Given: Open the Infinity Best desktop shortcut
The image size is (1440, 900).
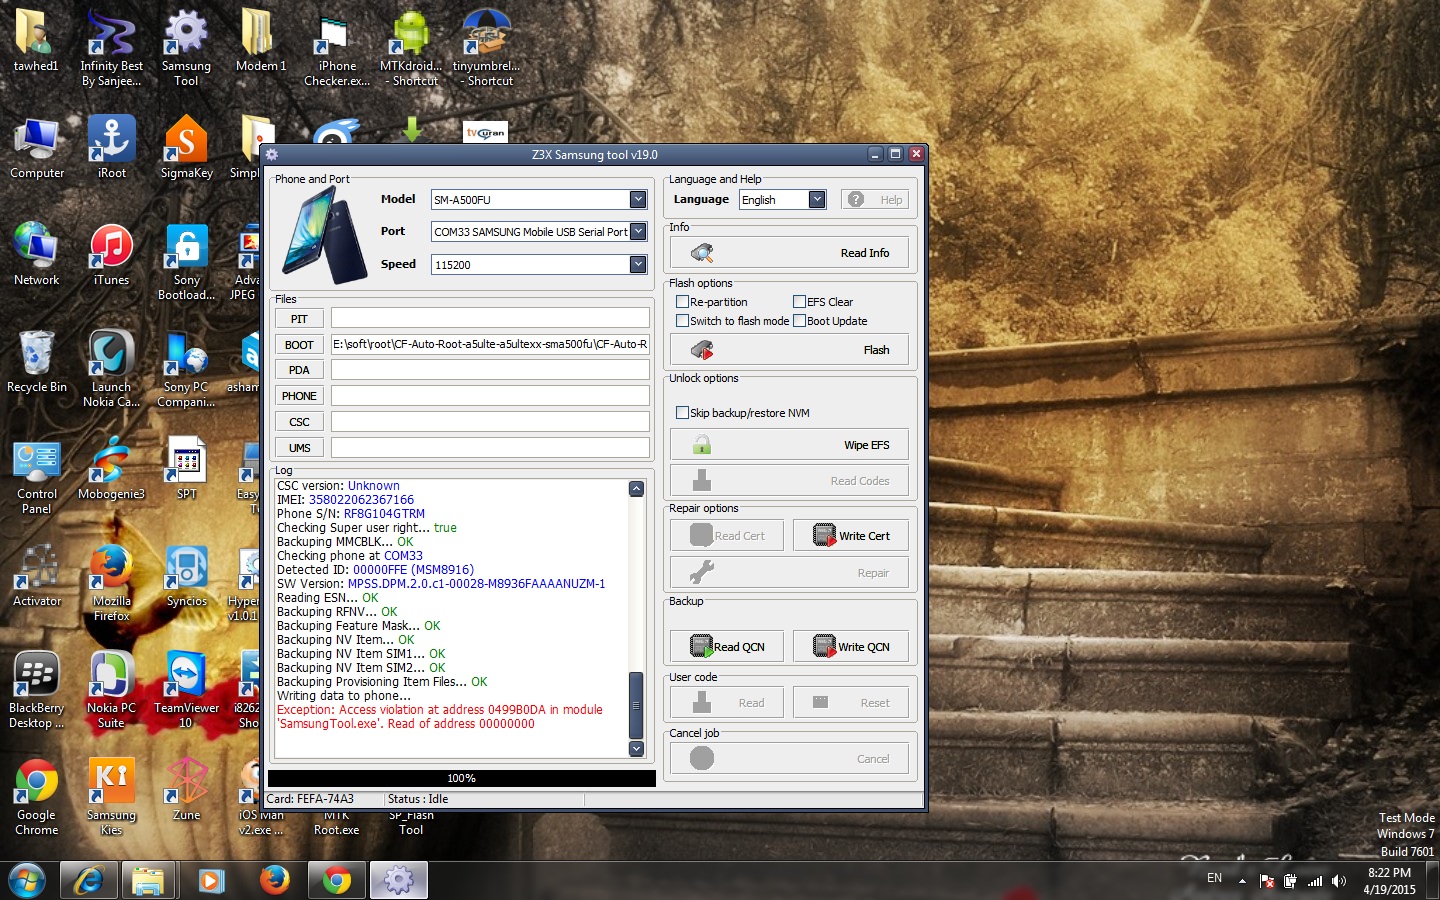Looking at the screenshot, I should point(111,47).
